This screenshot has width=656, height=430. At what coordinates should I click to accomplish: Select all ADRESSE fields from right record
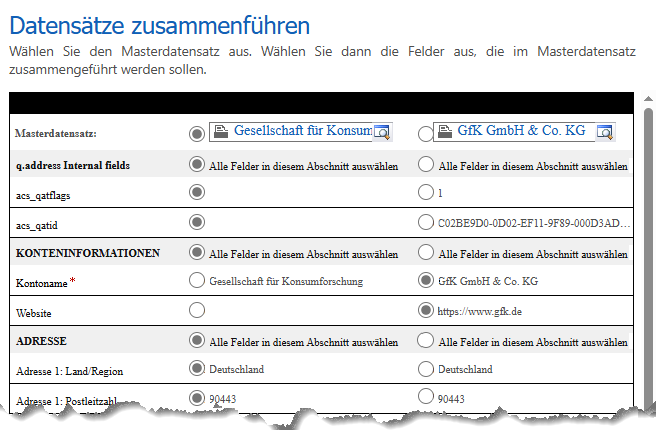click(x=425, y=340)
